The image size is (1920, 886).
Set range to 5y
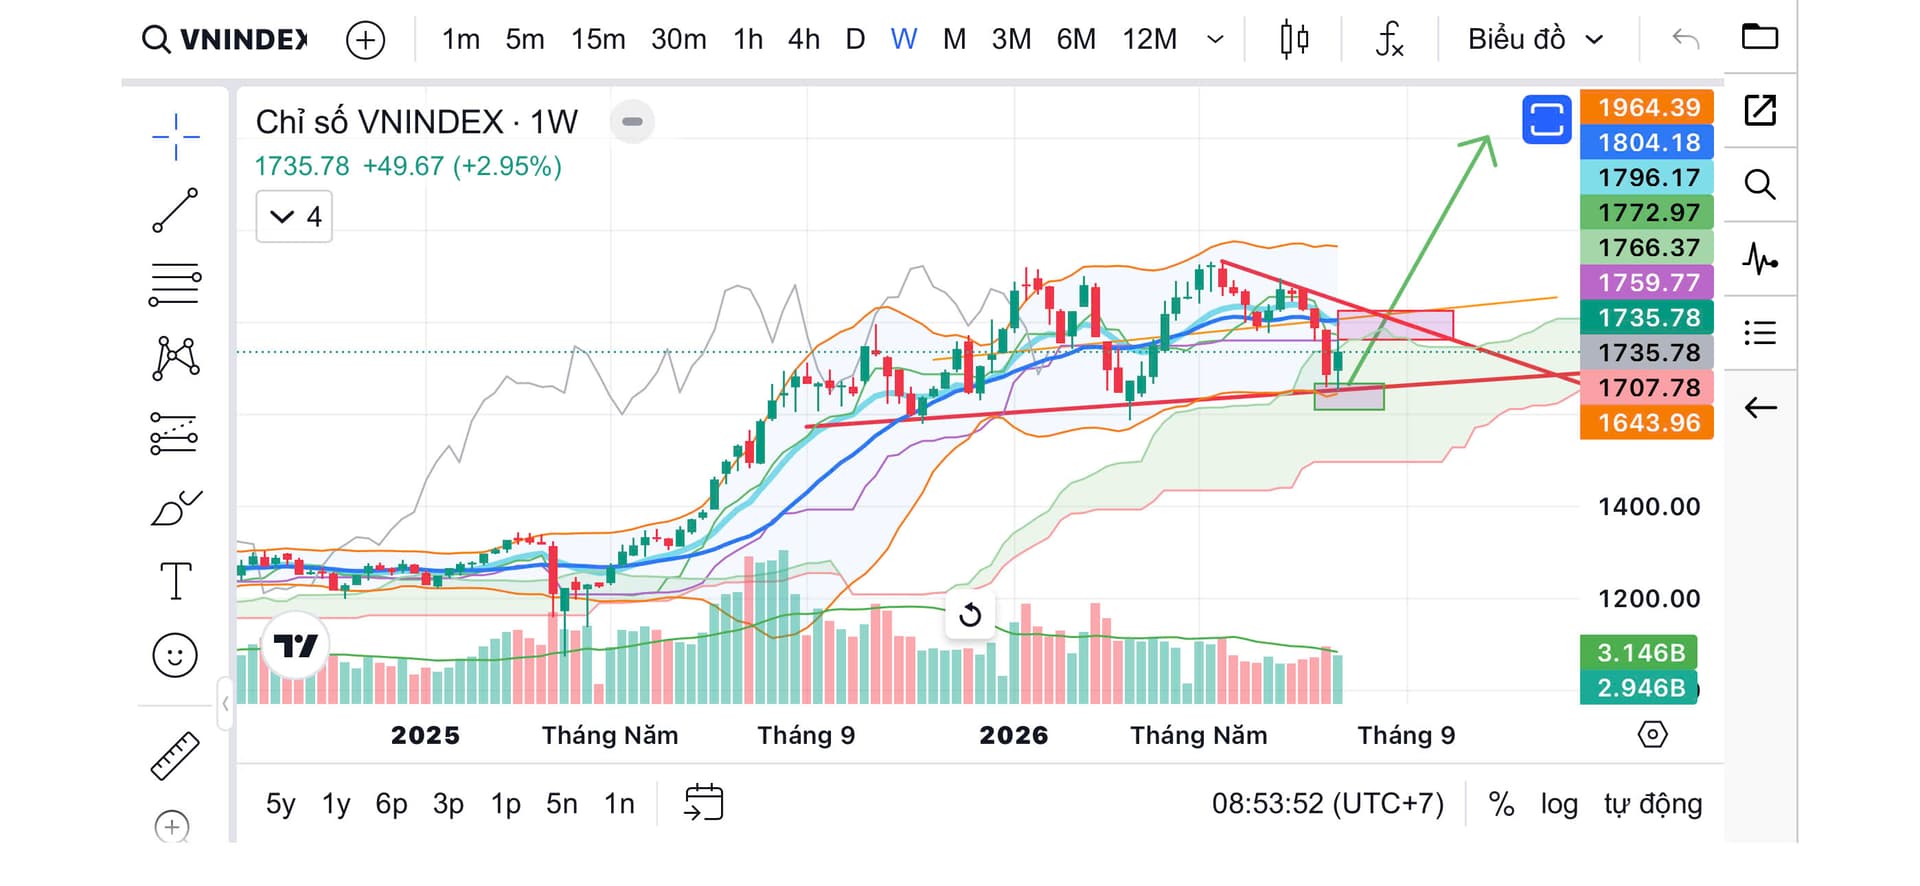click(281, 804)
